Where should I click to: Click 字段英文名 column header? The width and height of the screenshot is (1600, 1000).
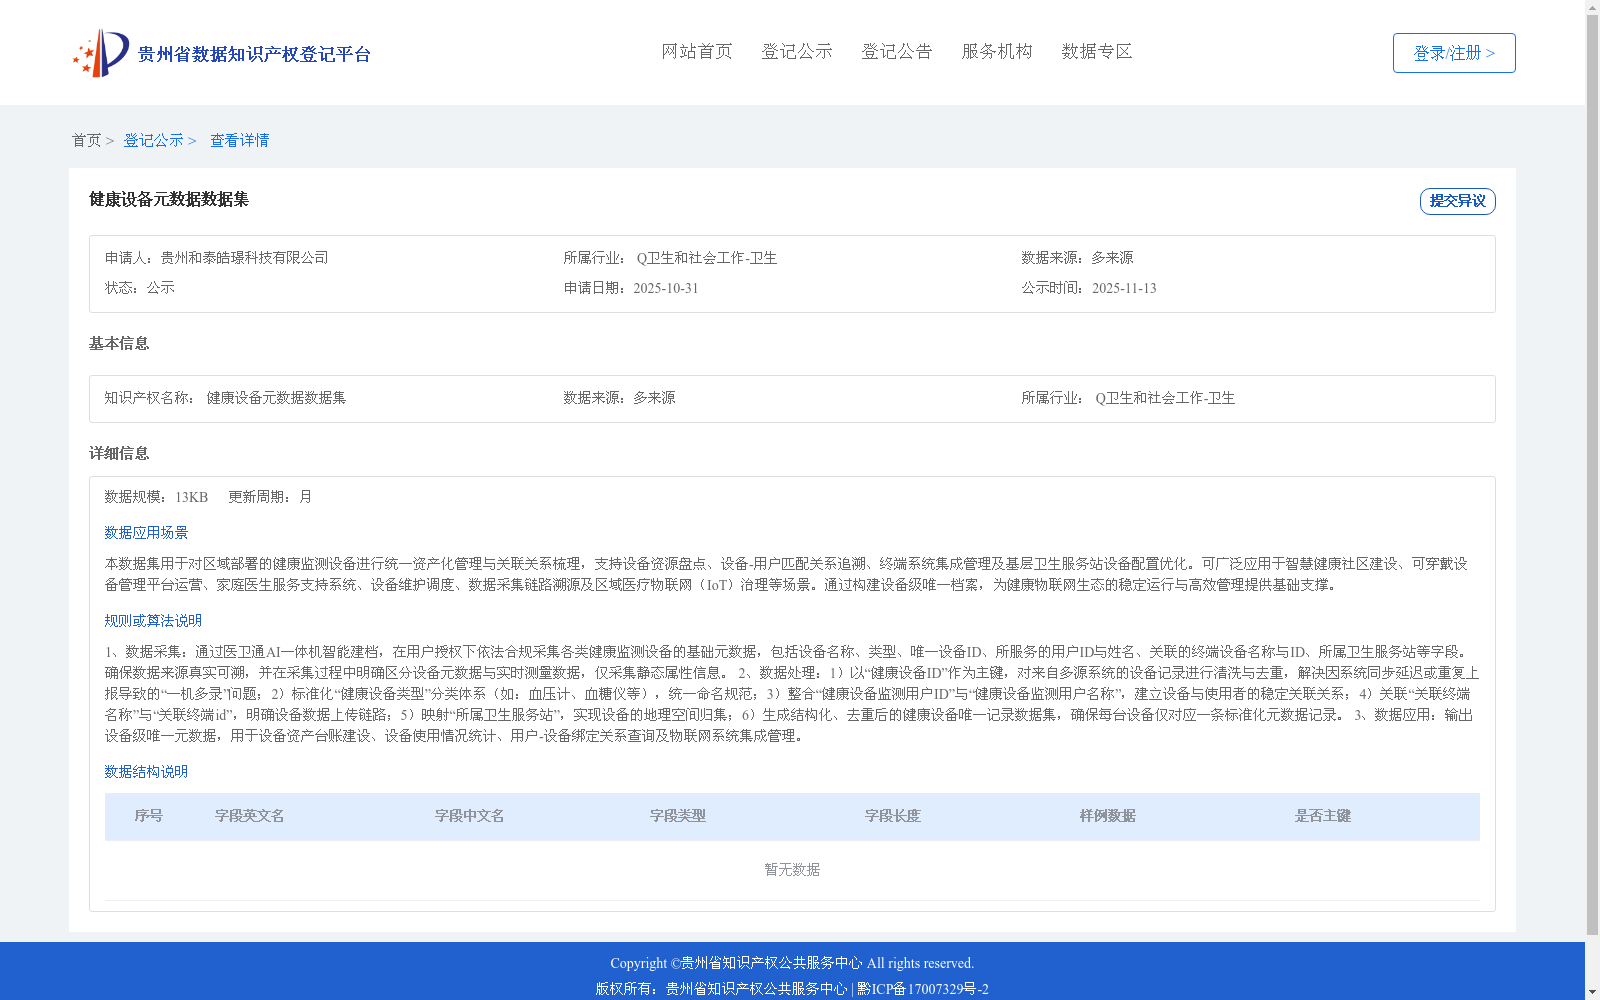(250, 816)
